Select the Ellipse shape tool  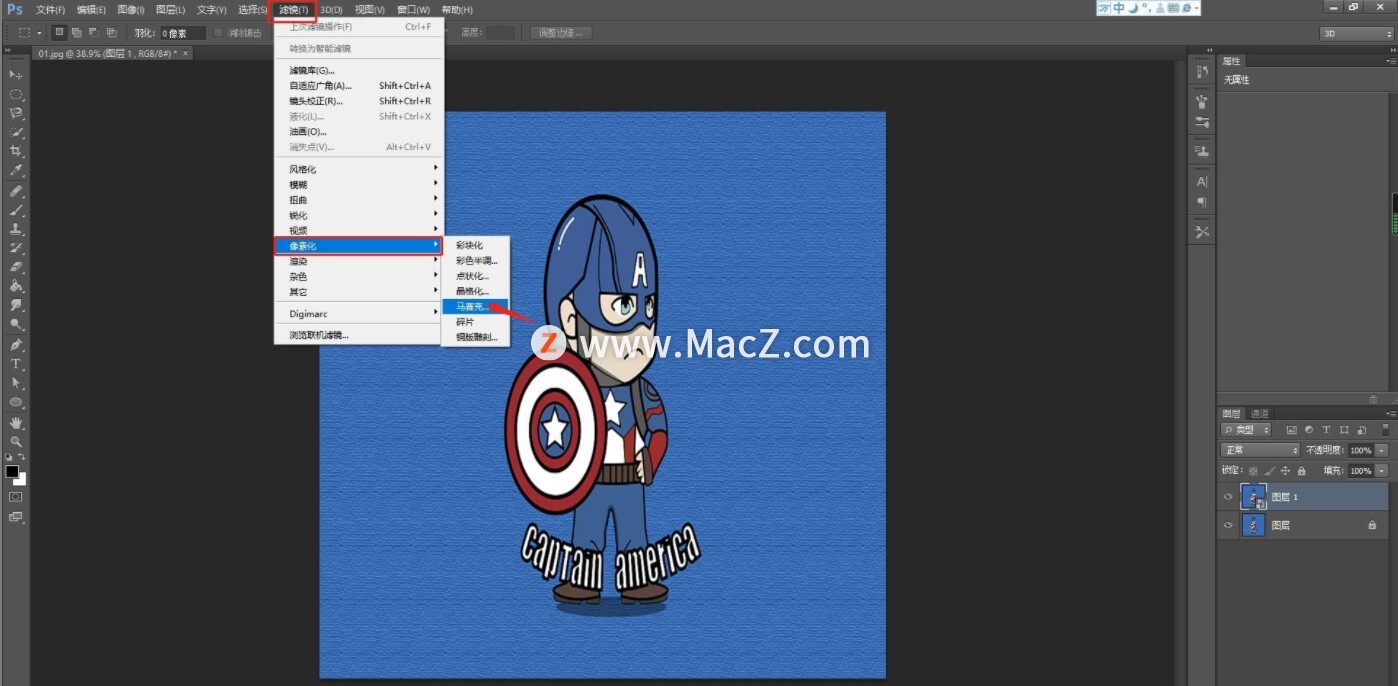pyautogui.click(x=16, y=402)
